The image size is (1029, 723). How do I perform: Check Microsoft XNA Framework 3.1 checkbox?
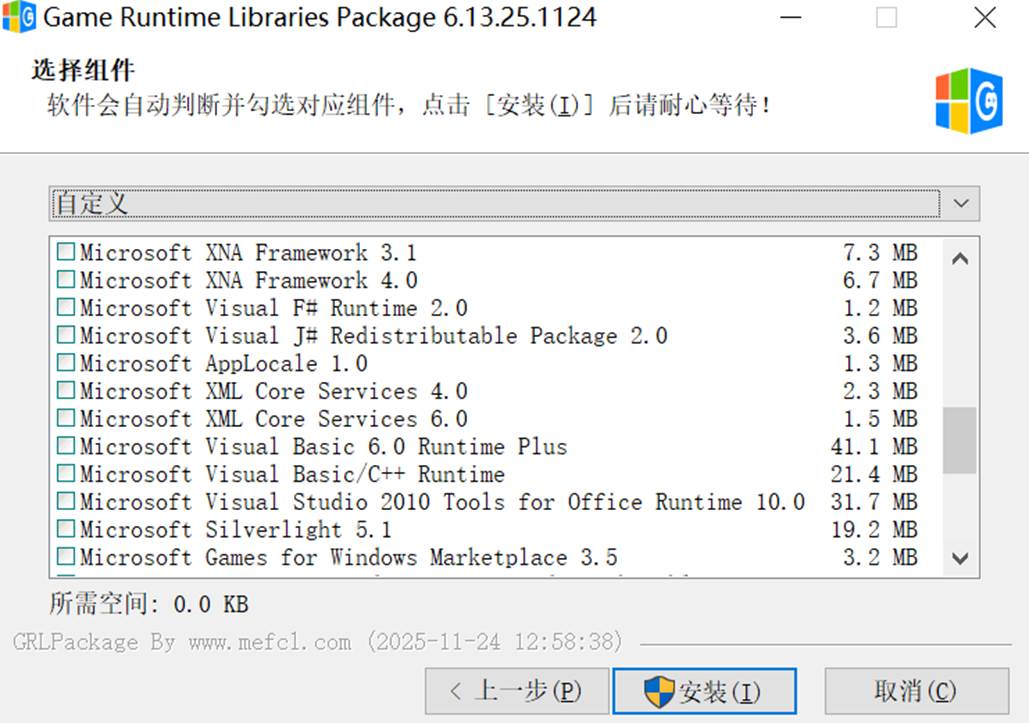[66, 252]
